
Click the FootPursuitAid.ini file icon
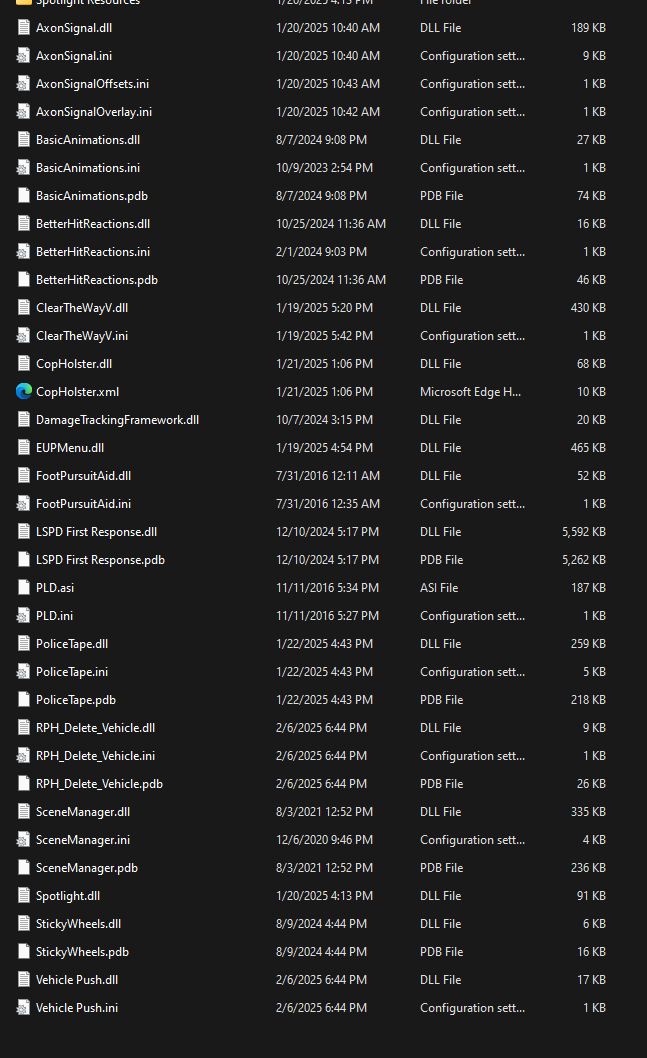point(24,504)
